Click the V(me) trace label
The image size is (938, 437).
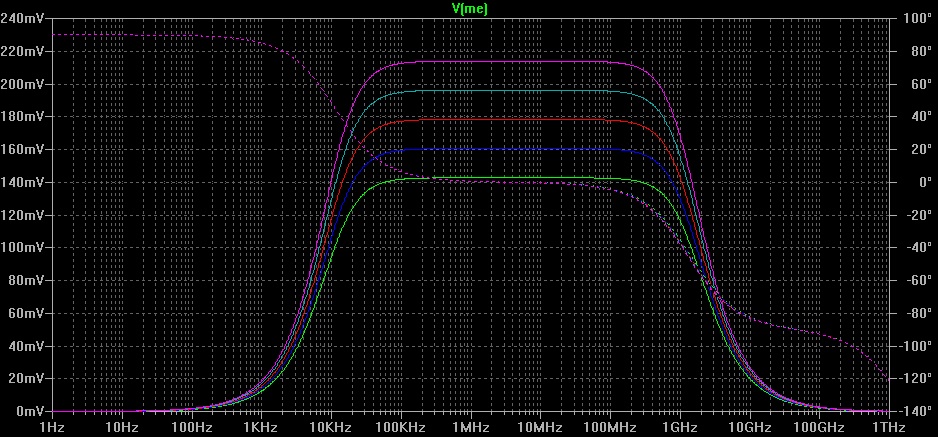tap(469, 8)
